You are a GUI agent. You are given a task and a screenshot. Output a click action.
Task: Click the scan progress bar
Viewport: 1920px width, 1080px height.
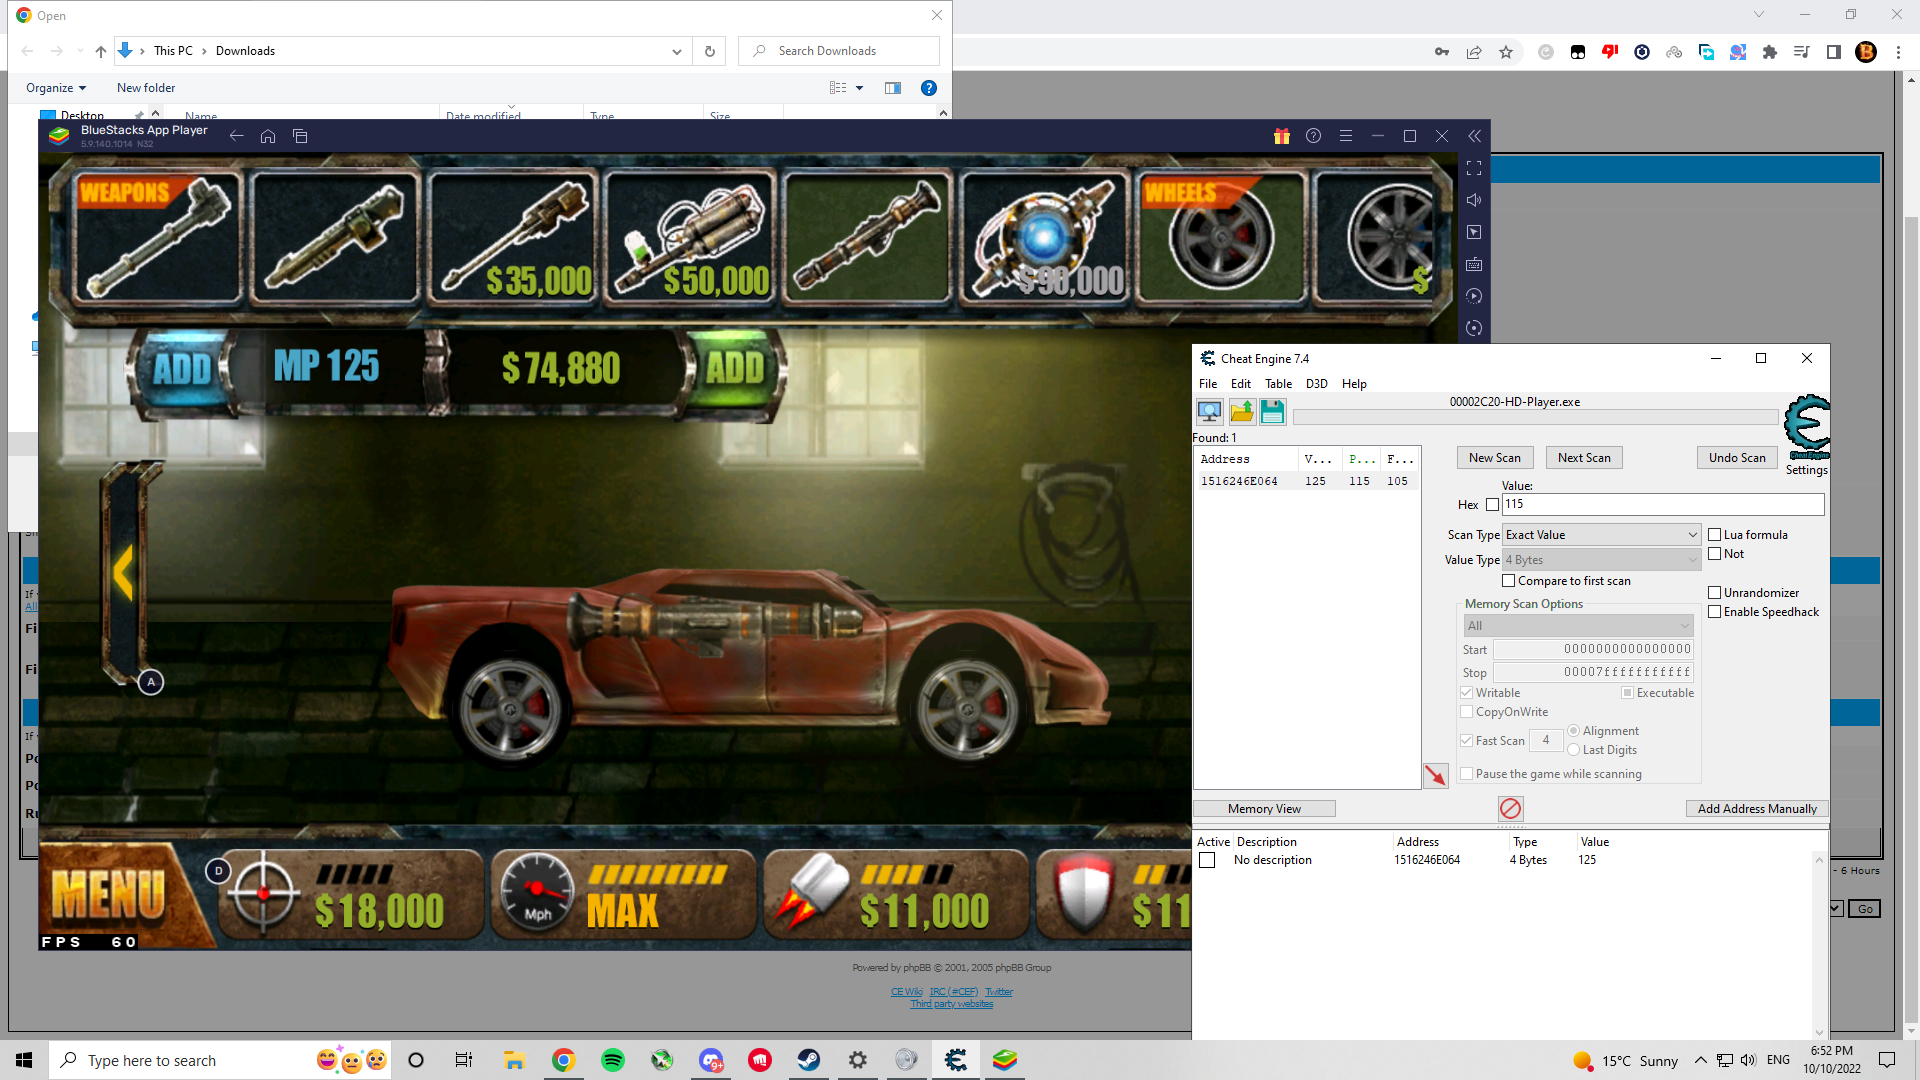(1535, 417)
